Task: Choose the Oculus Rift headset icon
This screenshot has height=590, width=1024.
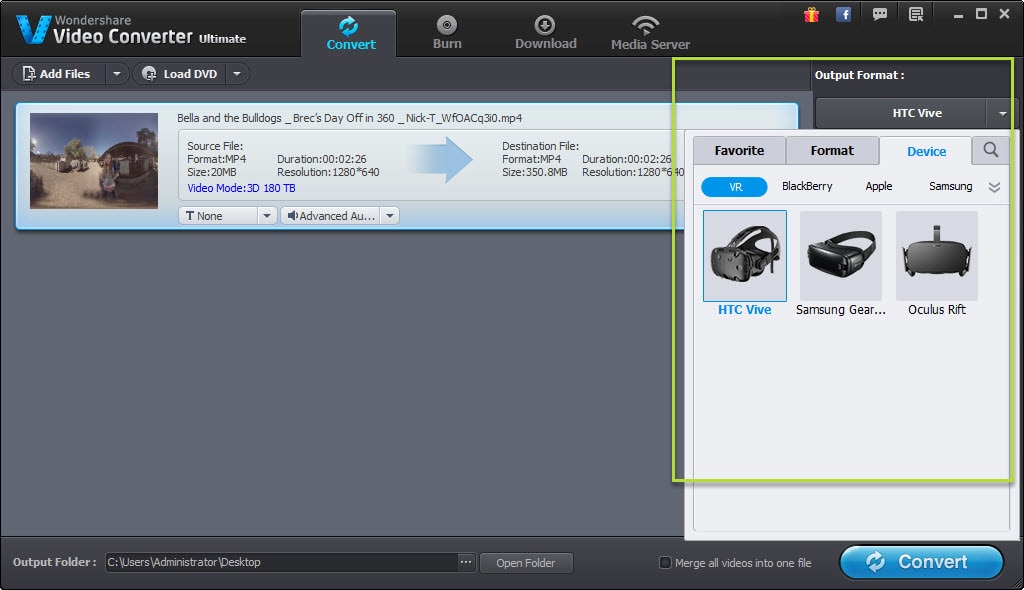Action: [x=936, y=255]
